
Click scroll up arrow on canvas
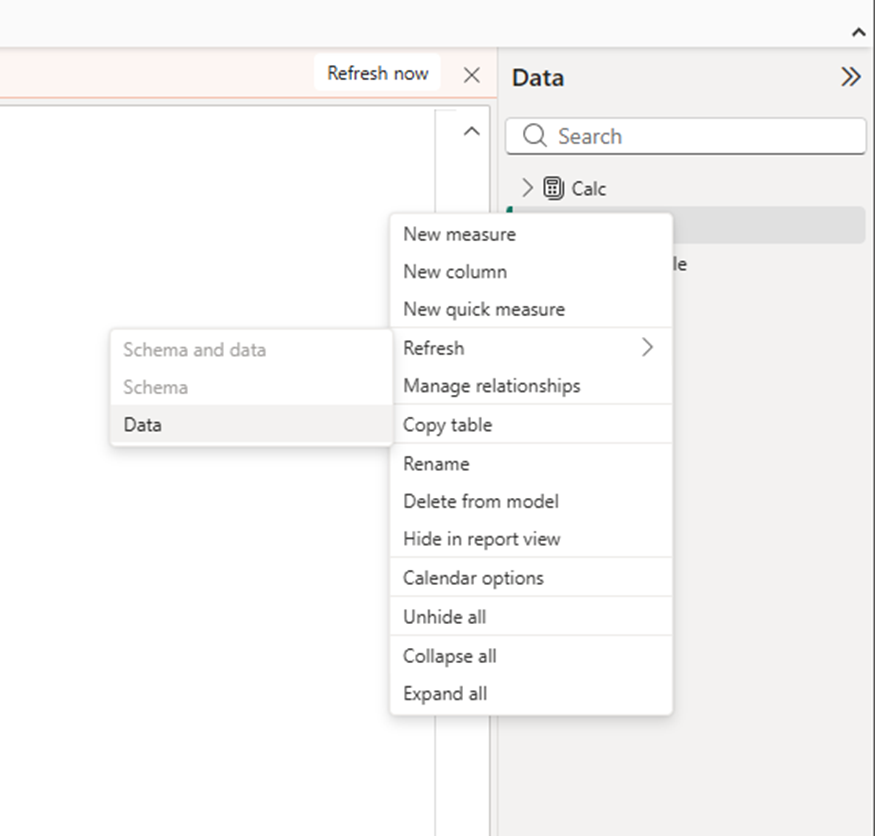[472, 131]
